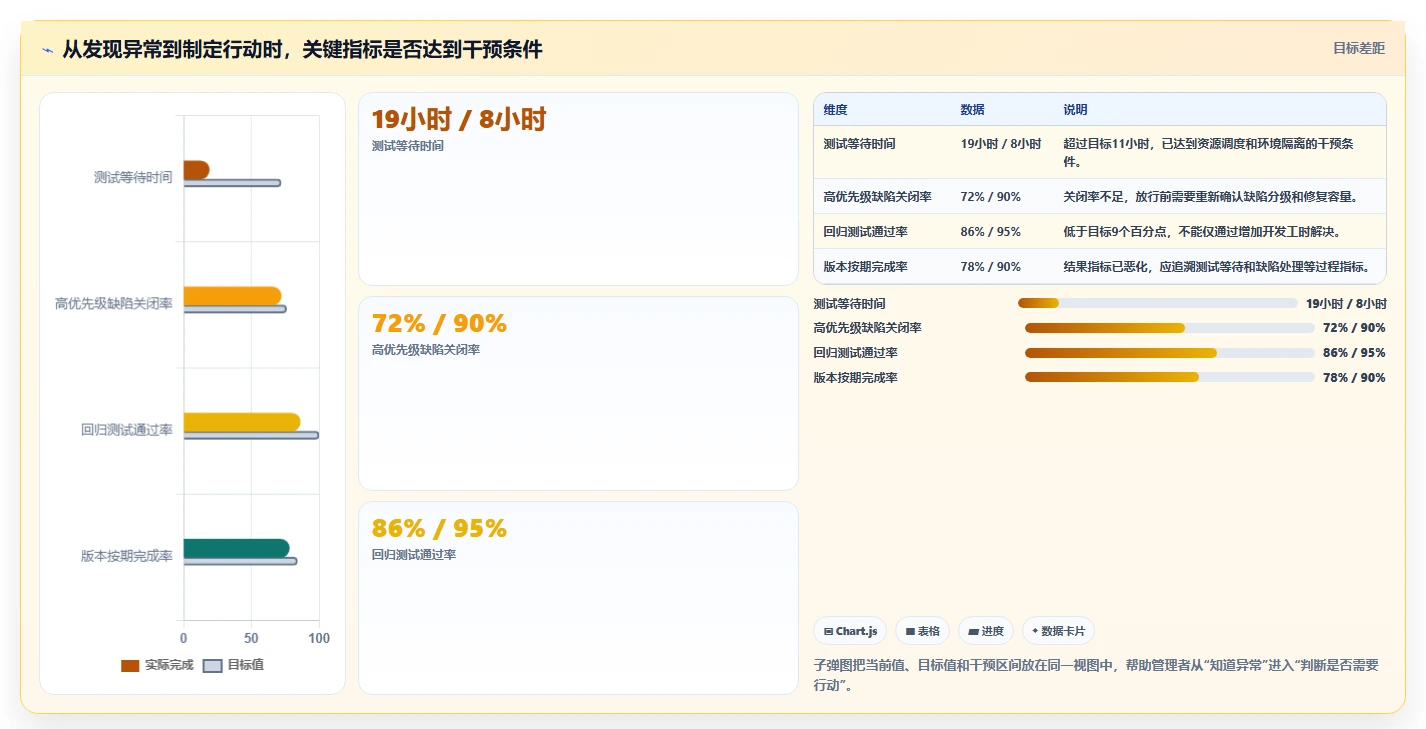Click the 数据 table column header
1426x729 pixels.
click(972, 110)
